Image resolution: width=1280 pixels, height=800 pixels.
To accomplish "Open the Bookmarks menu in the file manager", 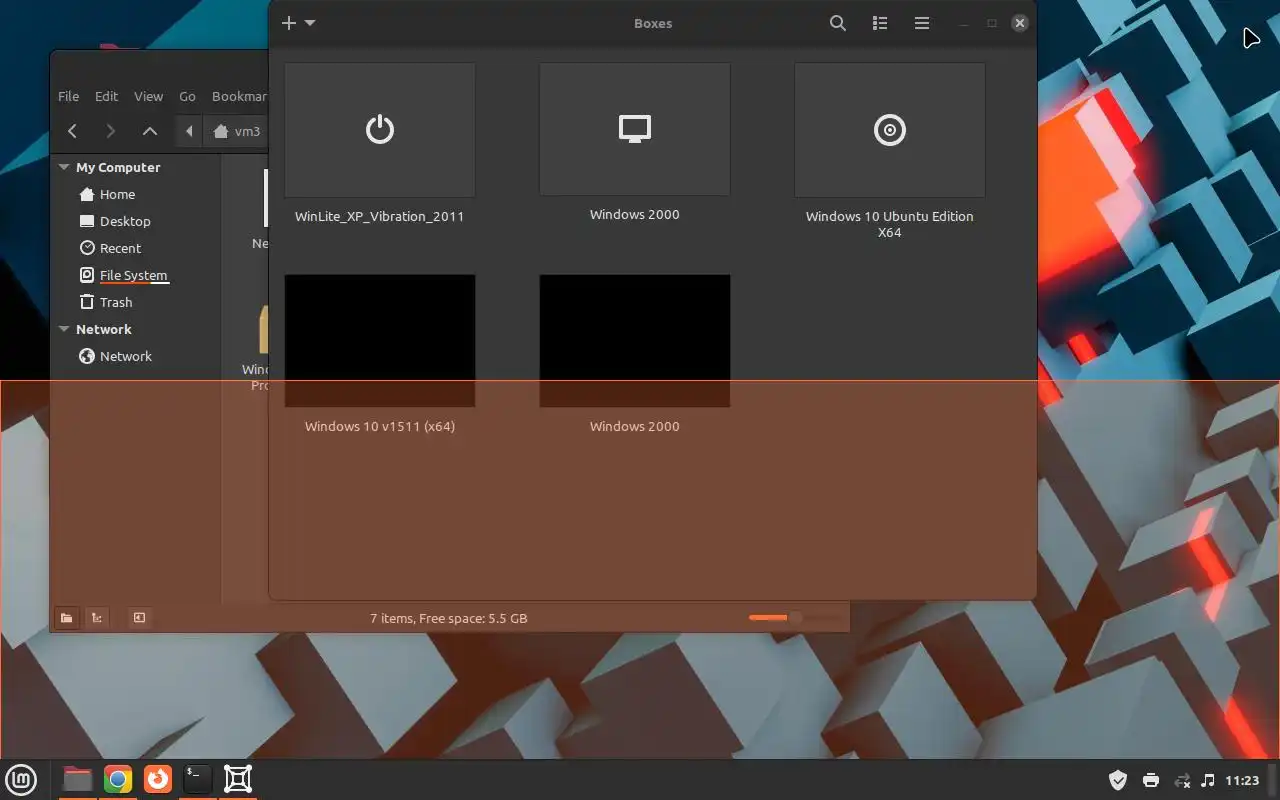I will click(x=239, y=96).
